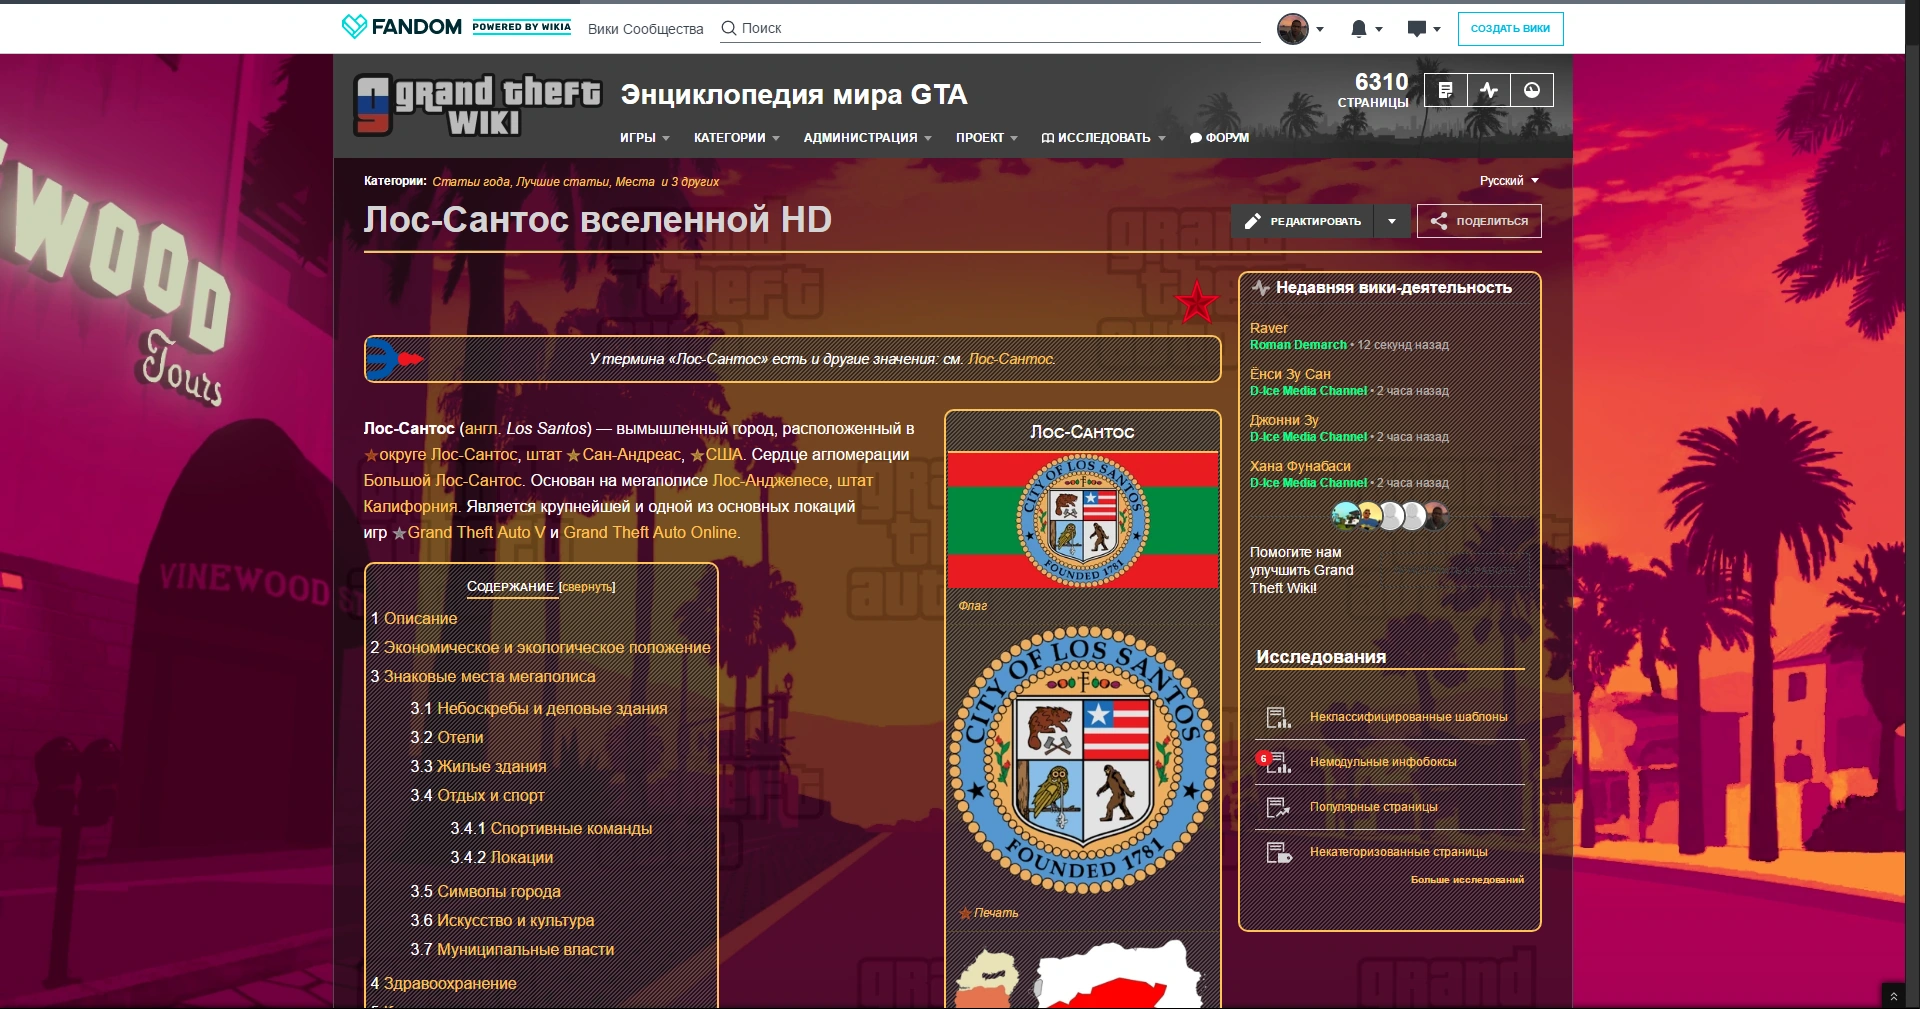Viewport: 1920px width, 1009px height.
Task: Open the Сан-Андреас state link
Action: pyautogui.click(x=631, y=455)
